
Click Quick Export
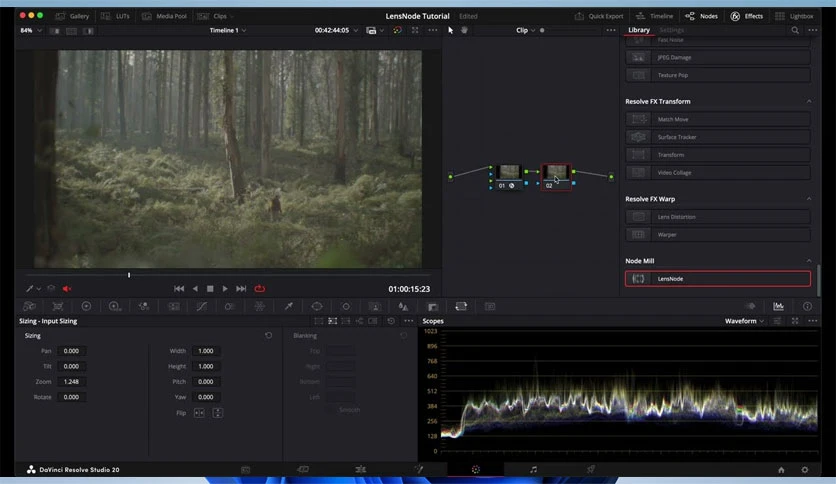tap(599, 16)
